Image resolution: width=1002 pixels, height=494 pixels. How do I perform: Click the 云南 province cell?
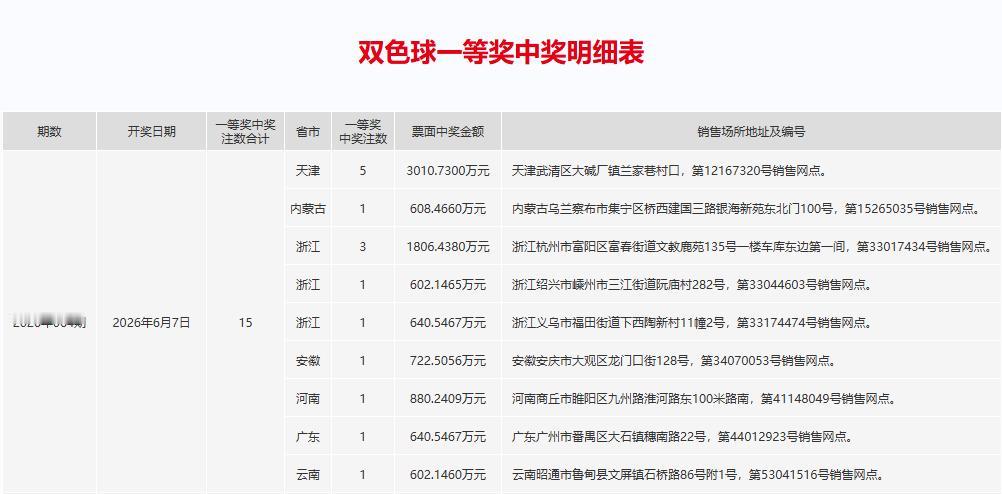point(308,475)
